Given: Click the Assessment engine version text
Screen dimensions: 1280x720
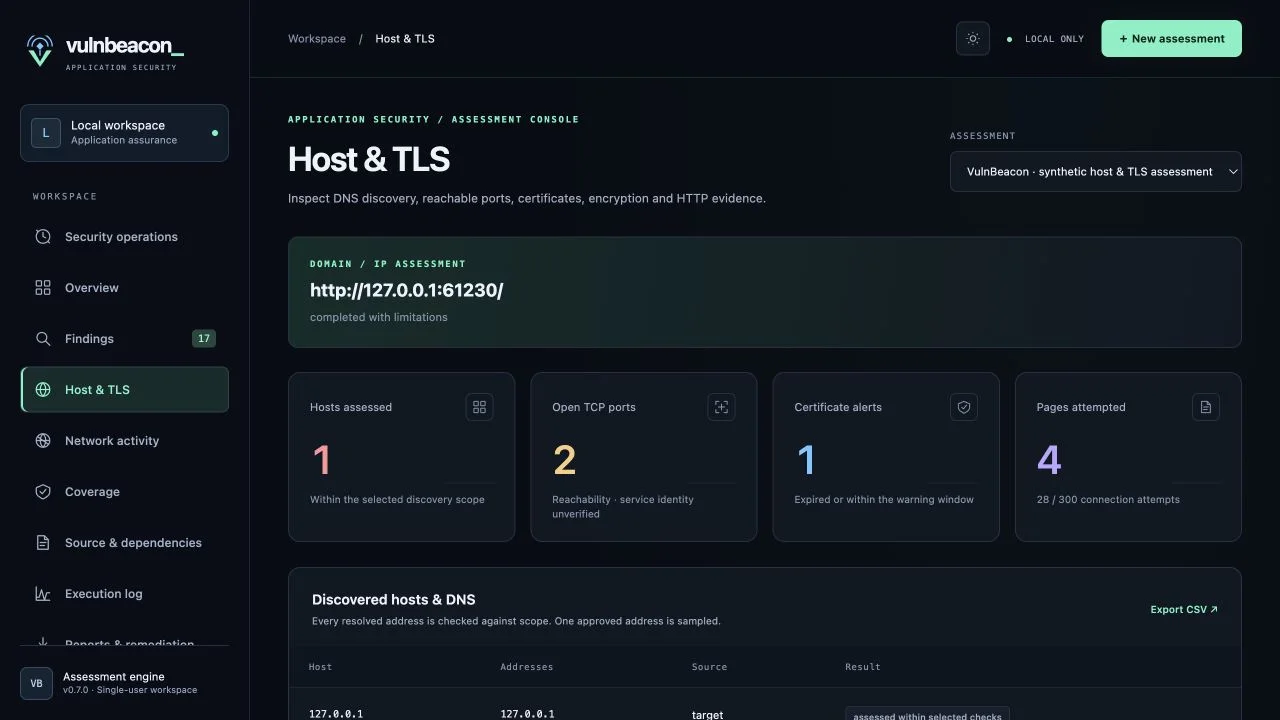Looking at the screenshot, I should coord(130,690).
